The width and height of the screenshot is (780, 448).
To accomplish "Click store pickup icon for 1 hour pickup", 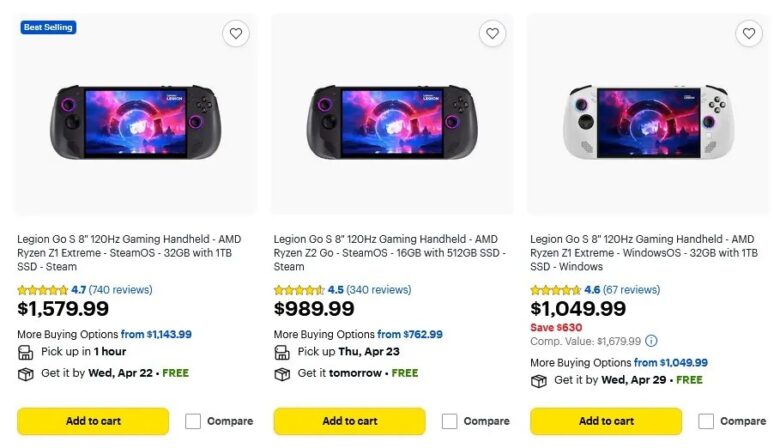I will [x=26, y=352].
